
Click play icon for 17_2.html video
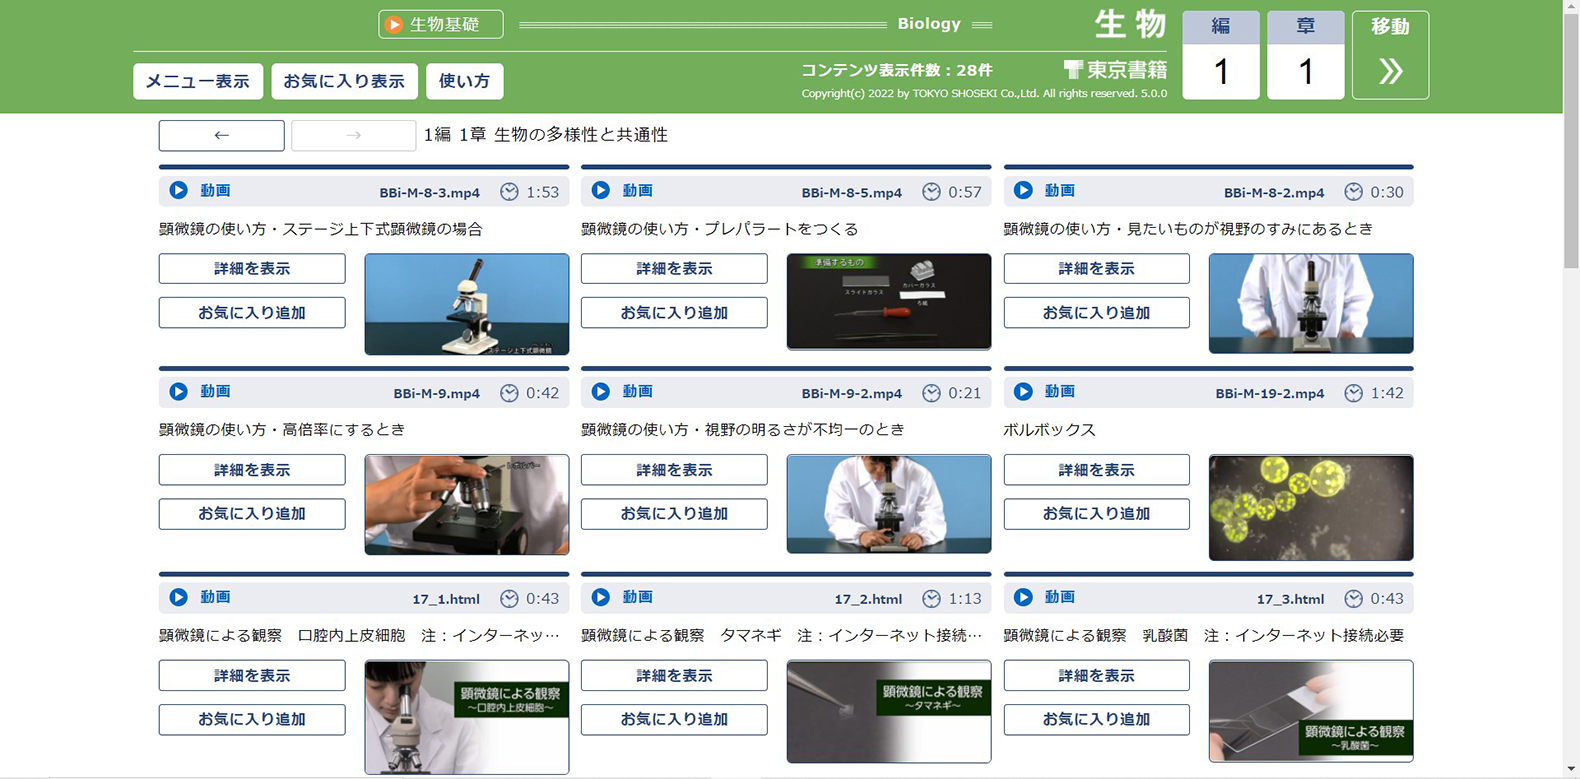coord(600,597)
